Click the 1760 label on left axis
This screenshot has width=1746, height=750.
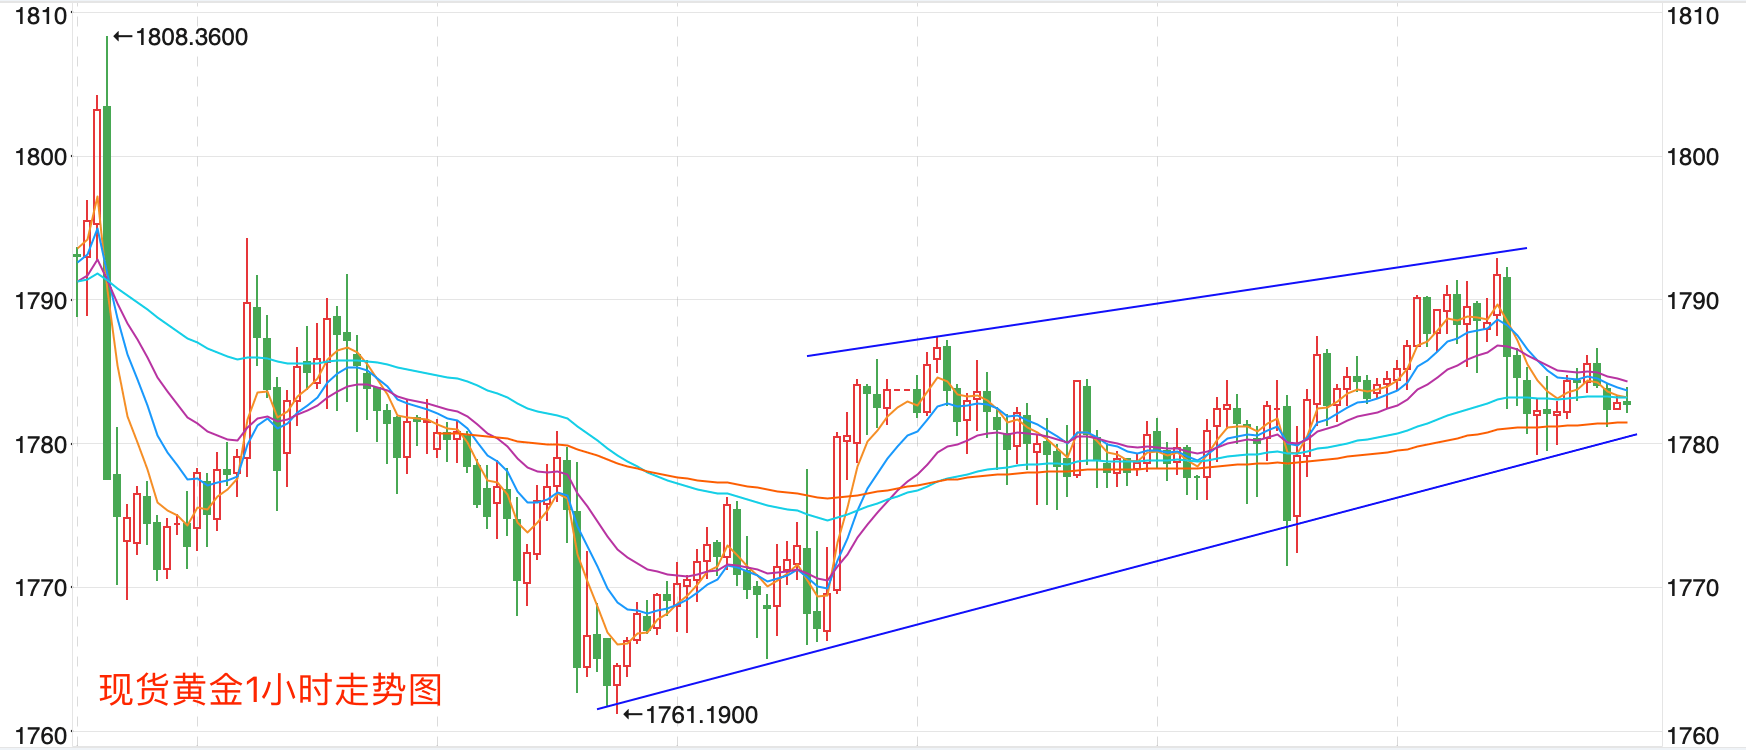coord(41,736)
